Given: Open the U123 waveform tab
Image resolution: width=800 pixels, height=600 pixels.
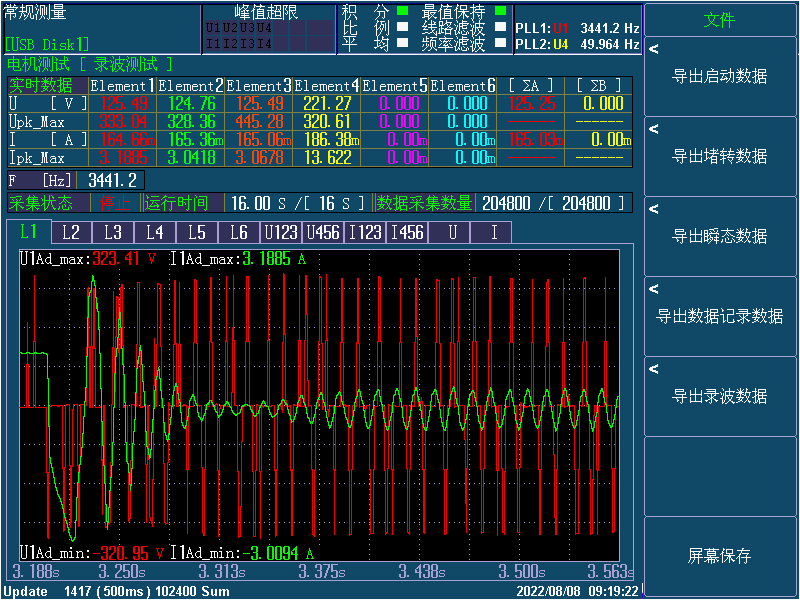Looking at the screenshot, I should tap(281, 233).
